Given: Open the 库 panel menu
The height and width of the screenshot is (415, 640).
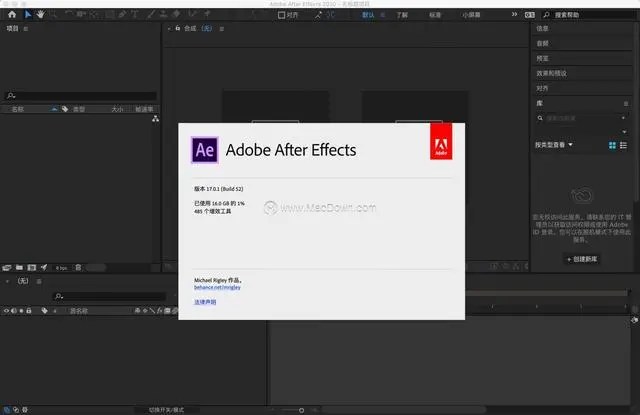Looking at the screenshot, I should [x=626, y=104].
